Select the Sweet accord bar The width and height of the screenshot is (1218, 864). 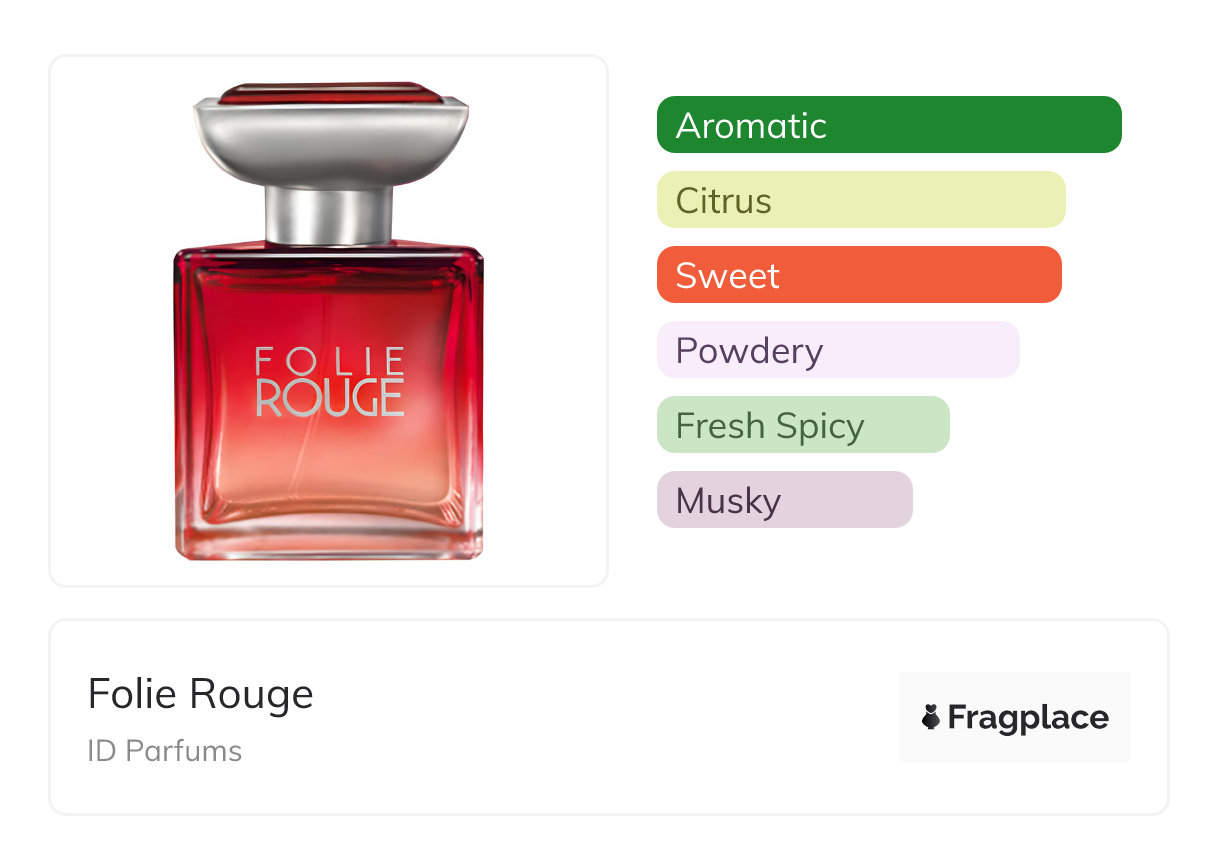859,275
